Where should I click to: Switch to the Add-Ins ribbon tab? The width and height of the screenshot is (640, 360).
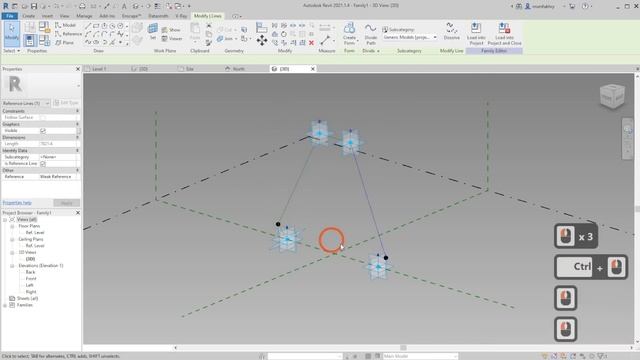[107, 16]
